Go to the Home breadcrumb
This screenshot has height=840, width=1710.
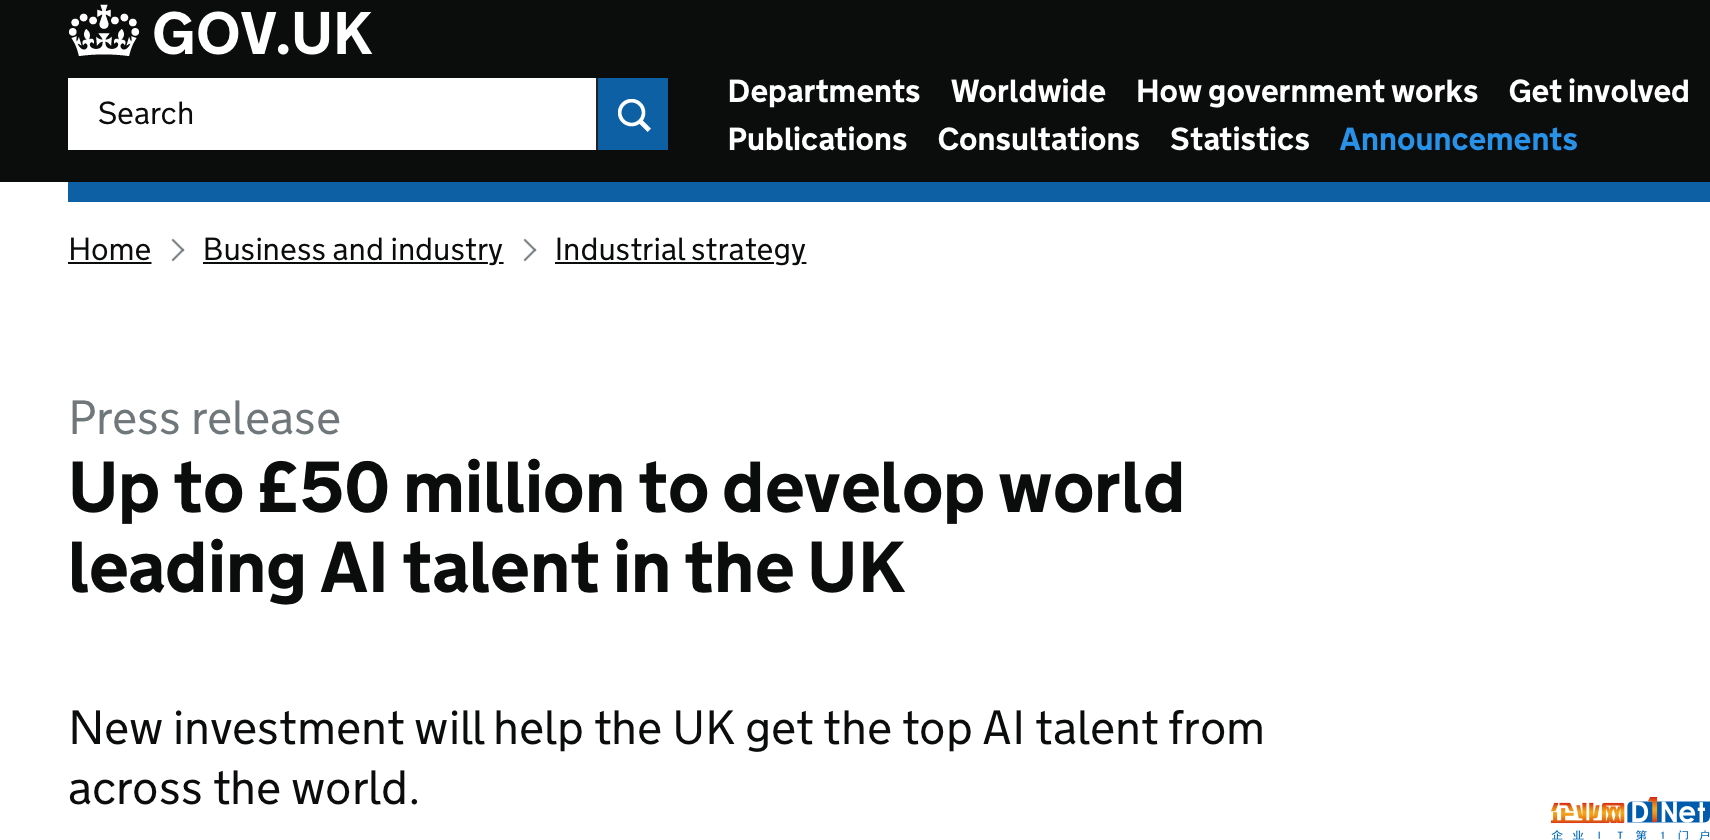coord(110,249)
